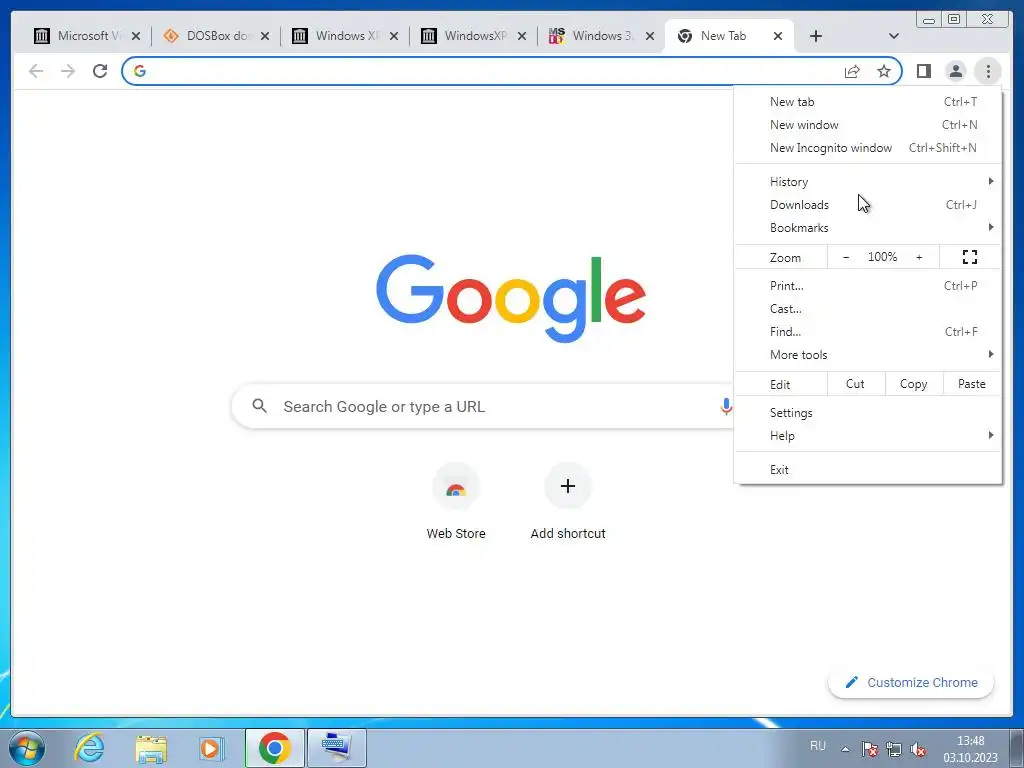Decrease zoom with the minus button
The image size is (1024, 768).
[846, 257]
